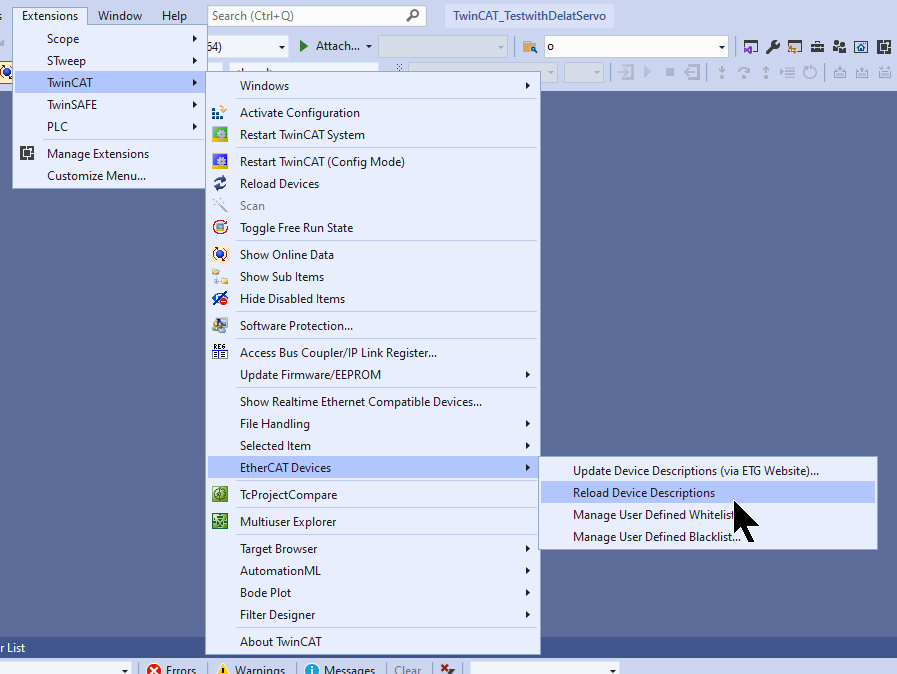The height and width of the screenshot is (674, 897).
Task: Select Manage User Defined Blacklist
Action: [708, 536]
